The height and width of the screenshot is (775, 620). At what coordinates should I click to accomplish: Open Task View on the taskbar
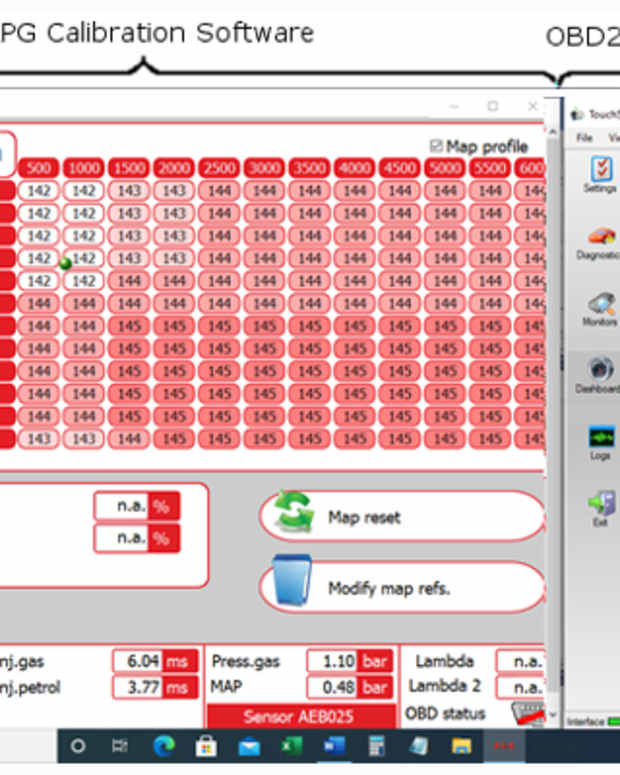point(120,746)
